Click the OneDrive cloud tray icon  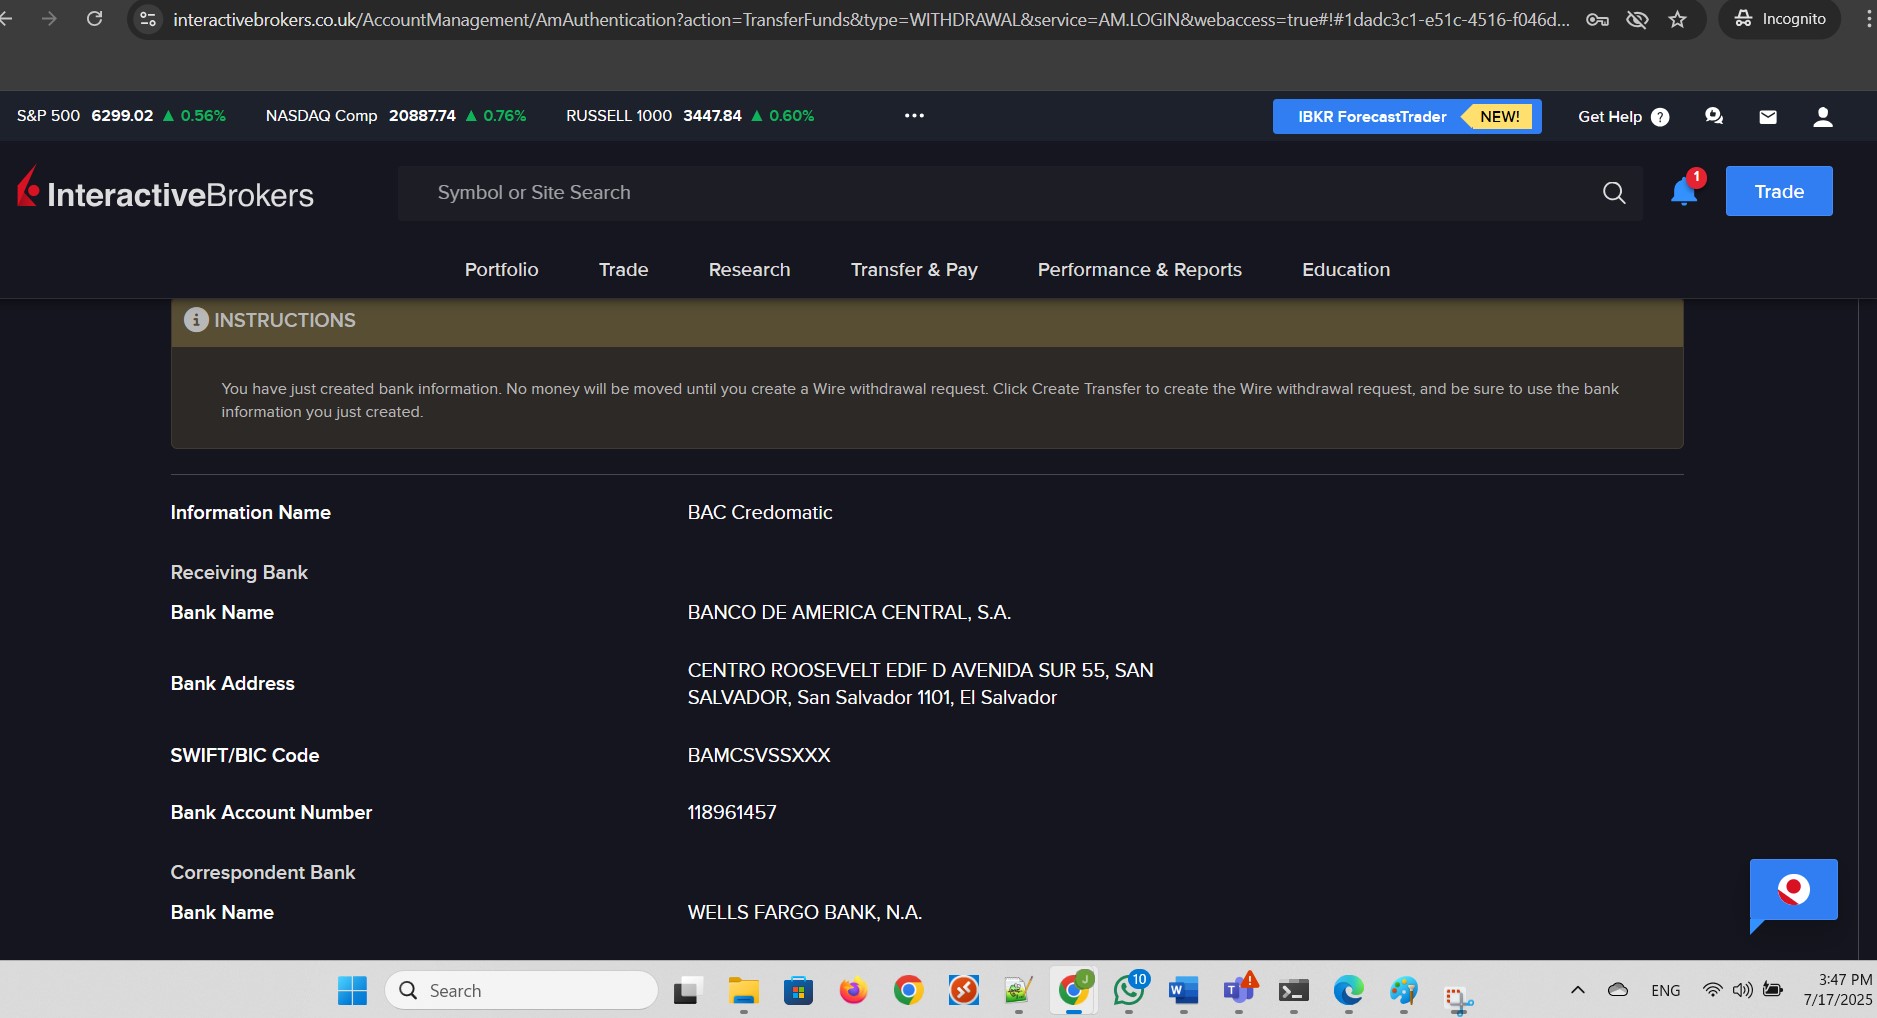pos(1618,990)
